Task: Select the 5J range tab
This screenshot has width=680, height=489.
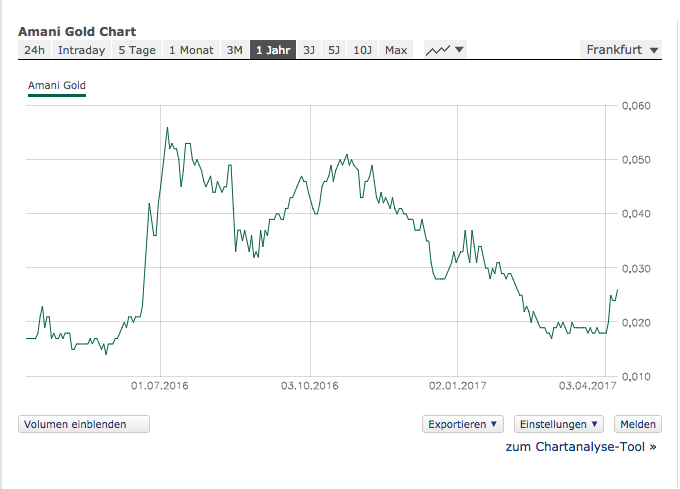Action: pyautogui.click(x=334, y=50)
